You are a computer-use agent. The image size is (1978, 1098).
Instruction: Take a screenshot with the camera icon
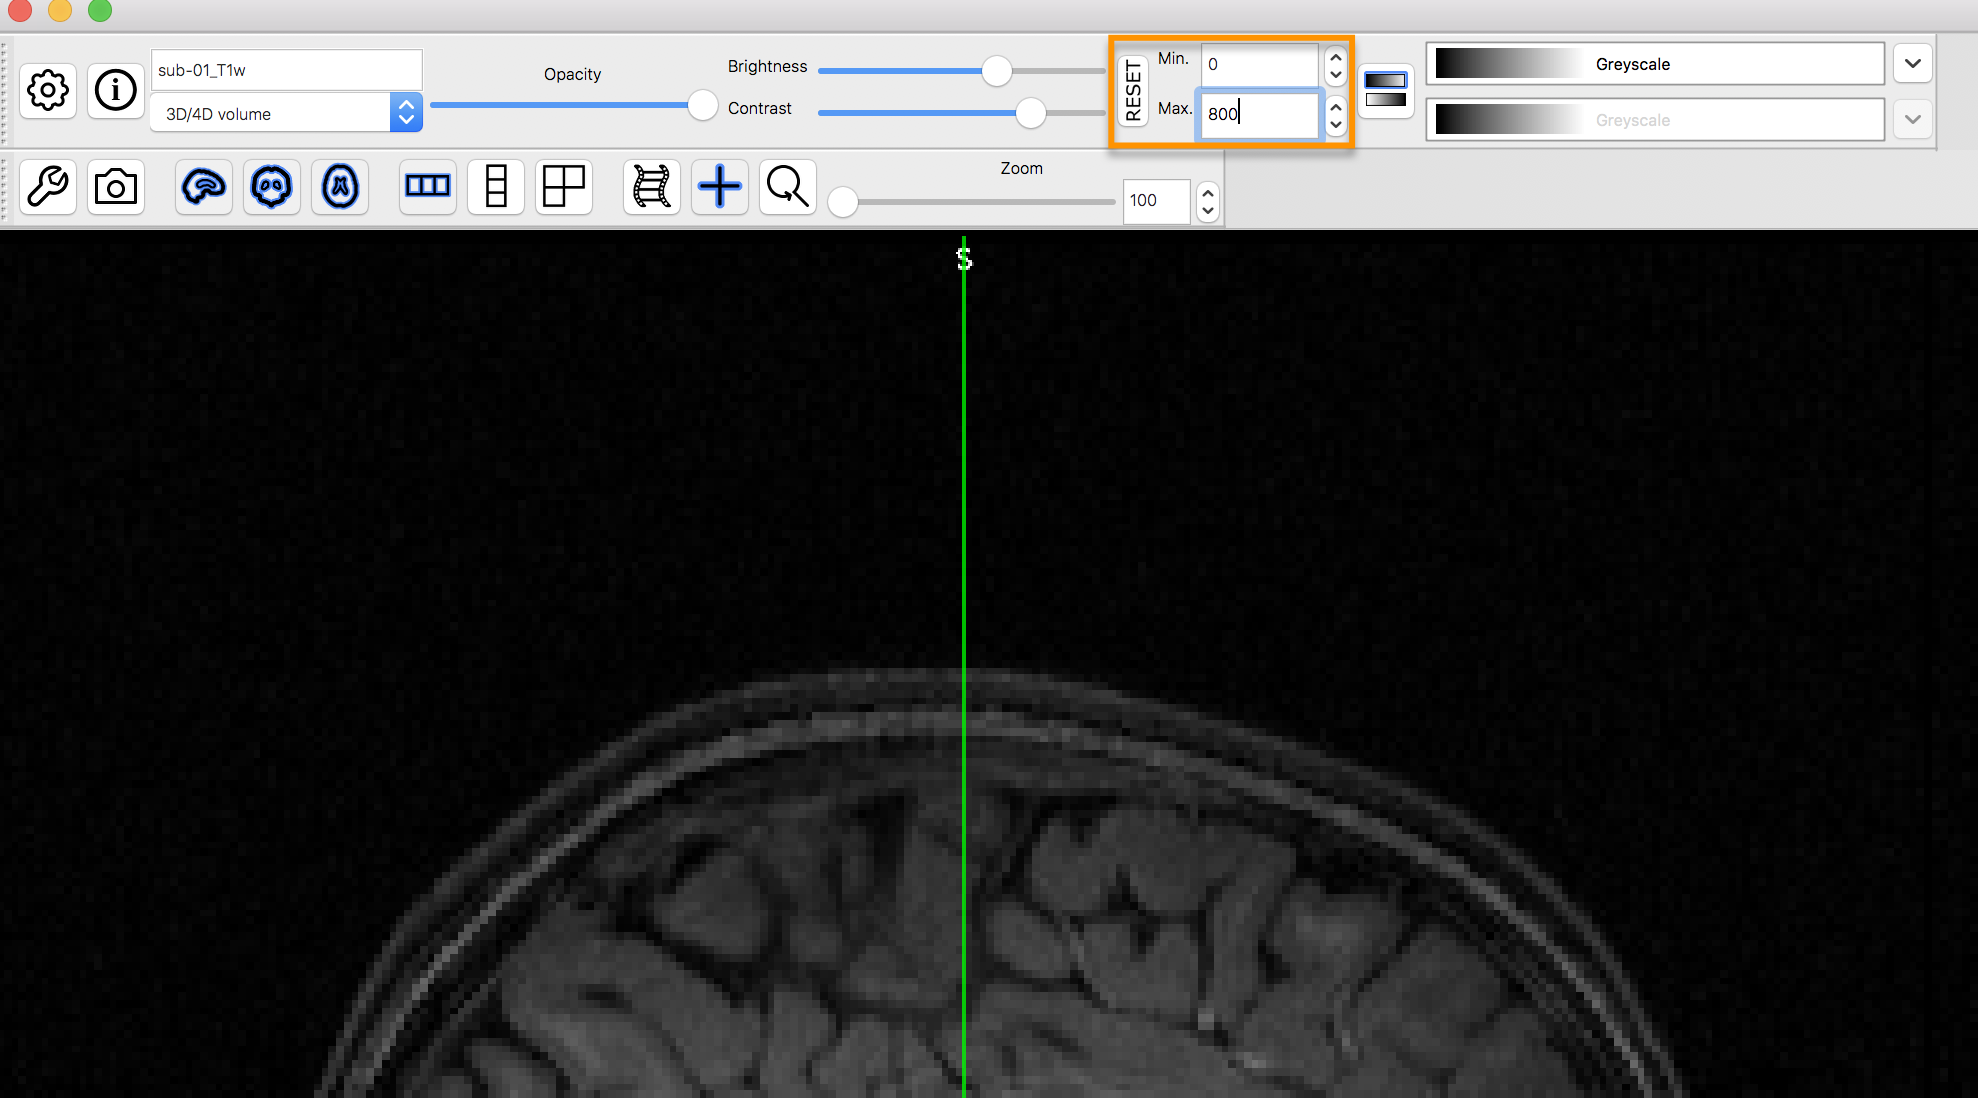click(116, 187)
